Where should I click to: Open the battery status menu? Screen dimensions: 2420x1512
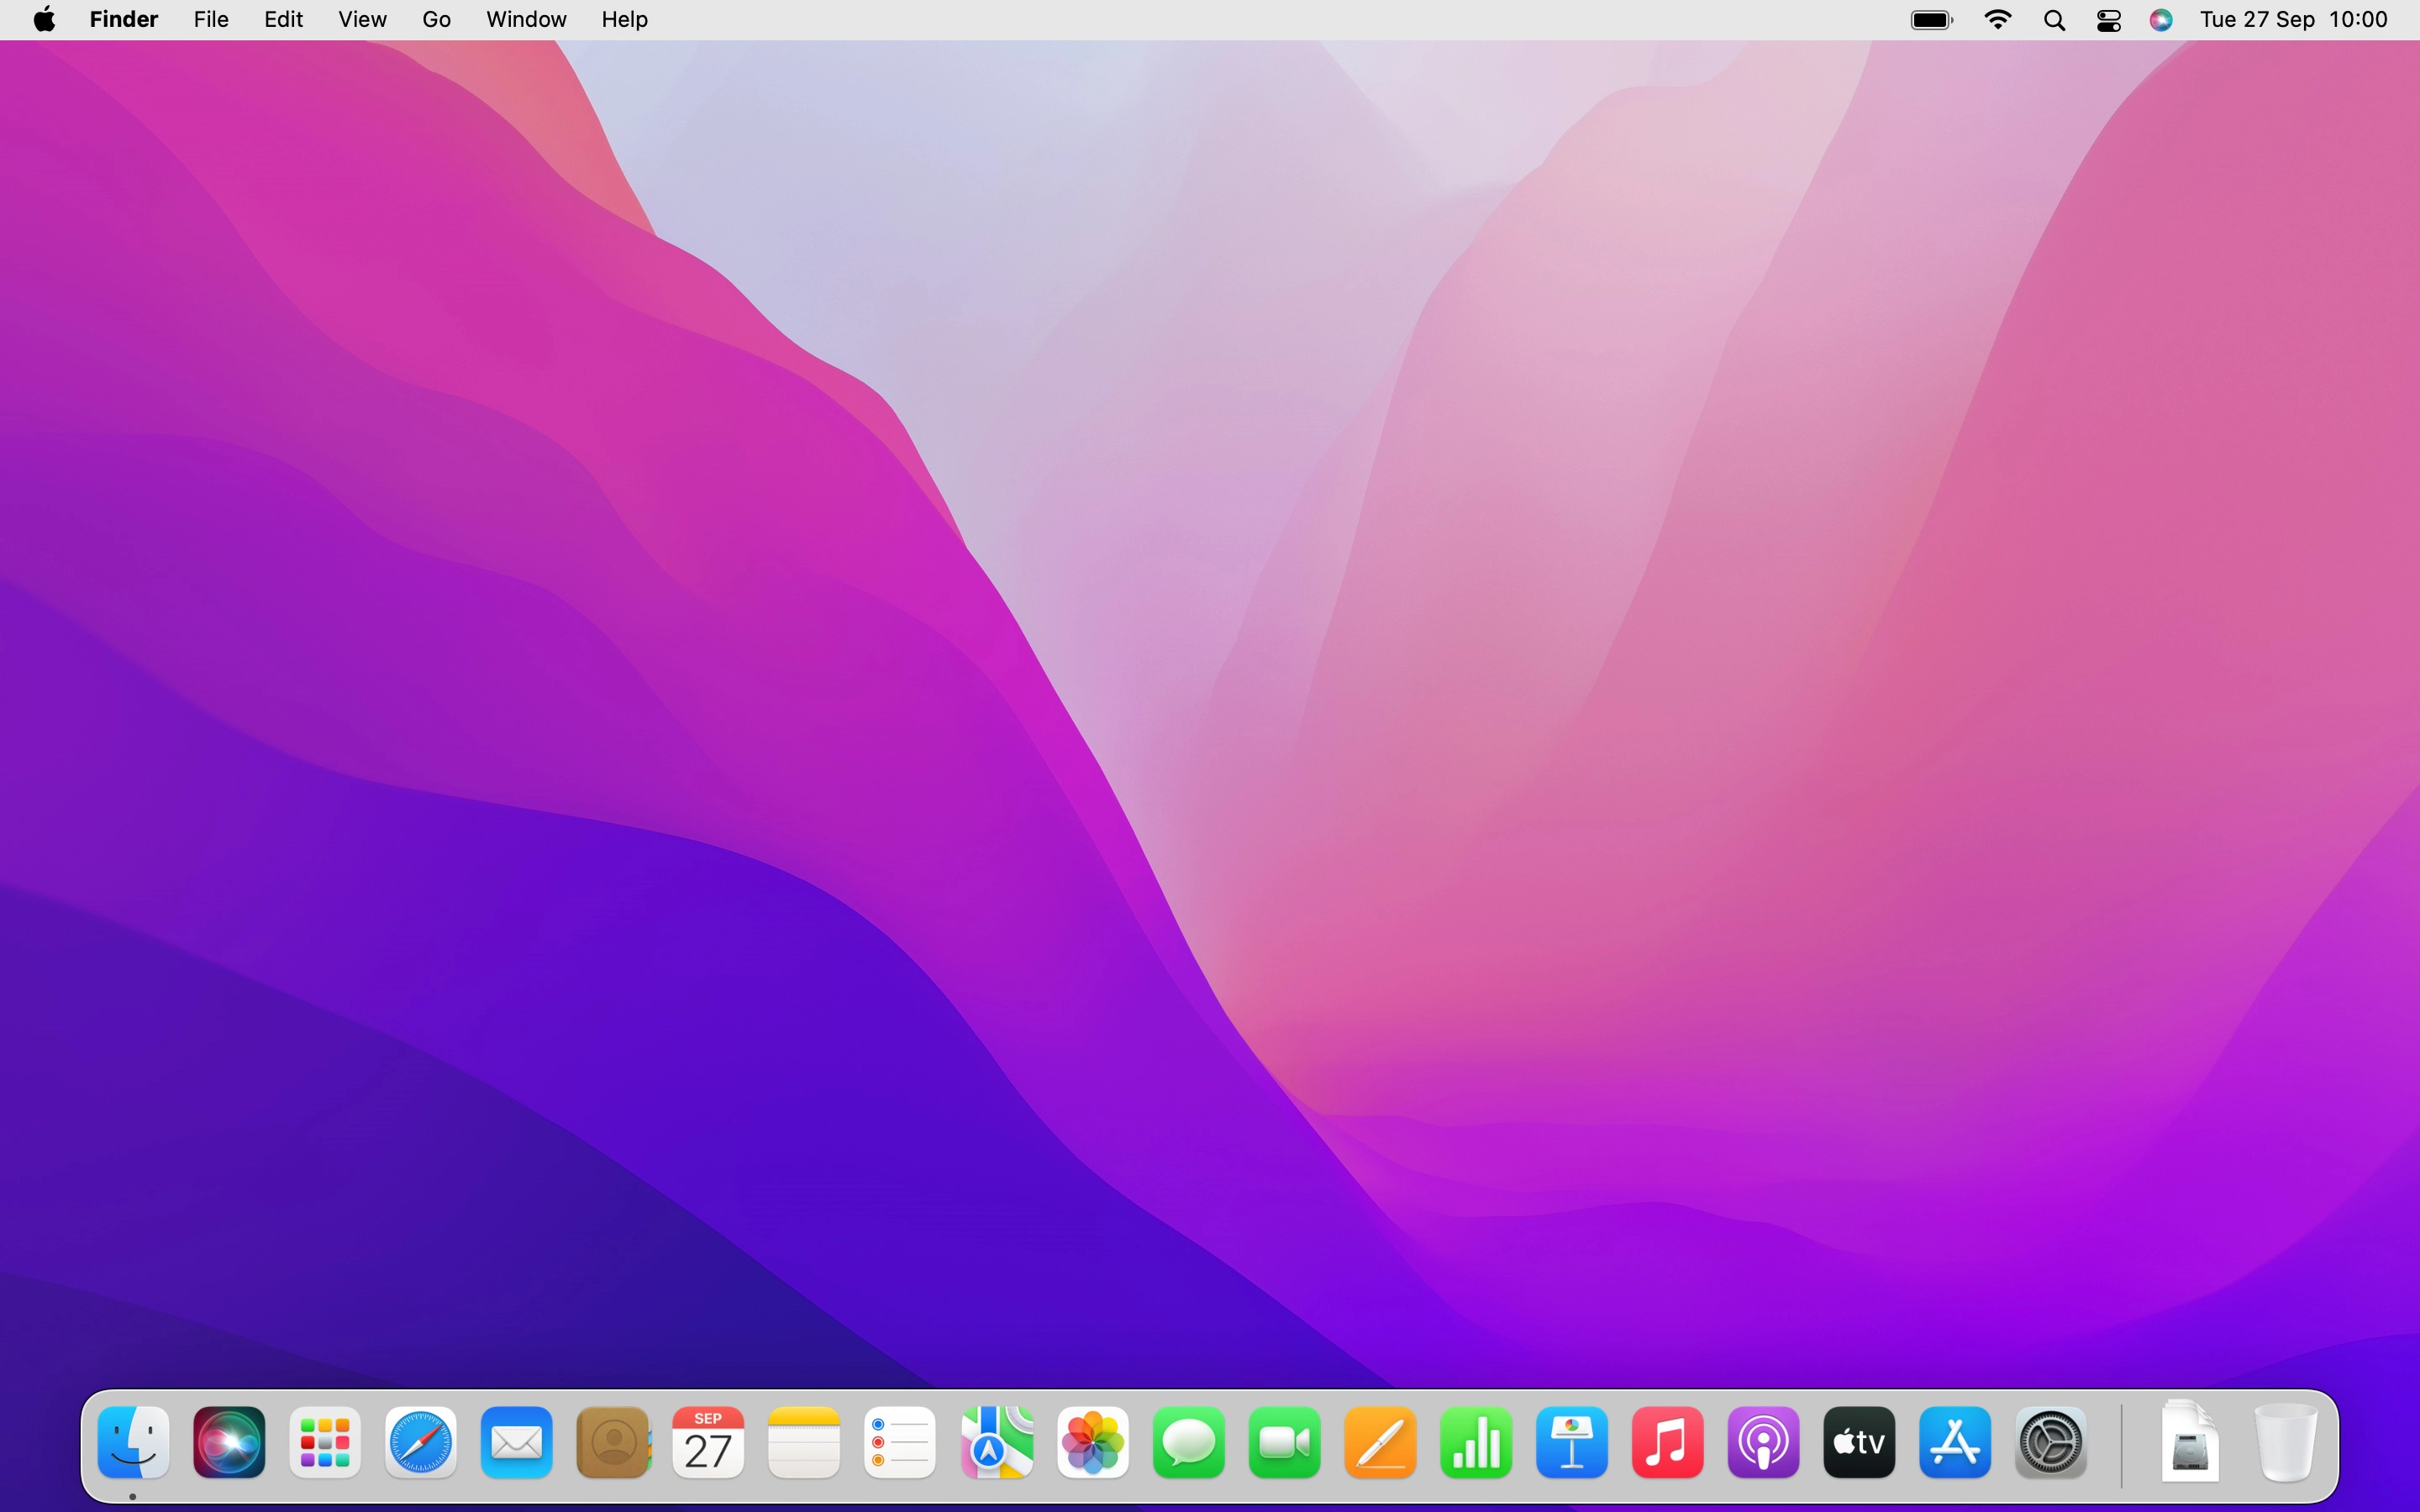(1931, 20)
